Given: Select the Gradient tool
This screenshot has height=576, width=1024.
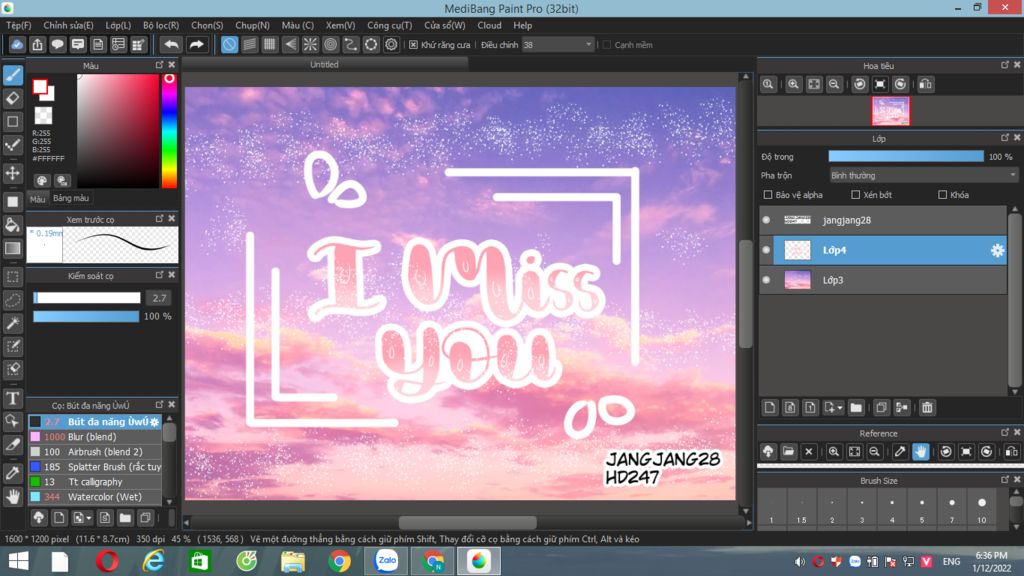Looking at the screenshot, I should [x=13, y=248].
